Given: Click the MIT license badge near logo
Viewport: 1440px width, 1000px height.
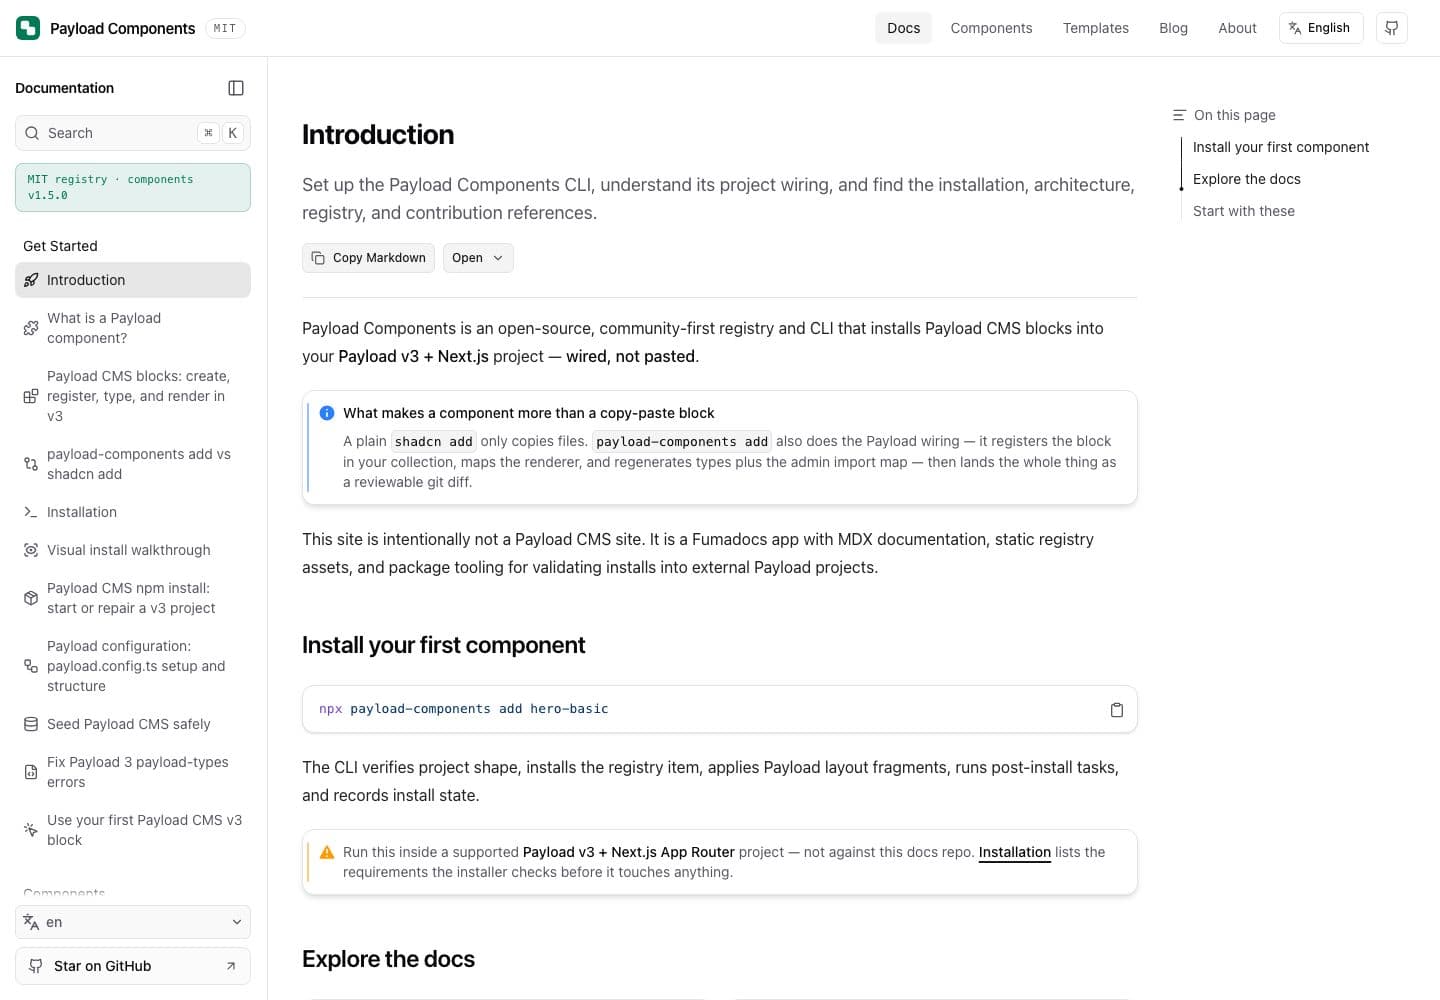Looking at the screenshot, I should pyautogui.click(x=225, y=28).
